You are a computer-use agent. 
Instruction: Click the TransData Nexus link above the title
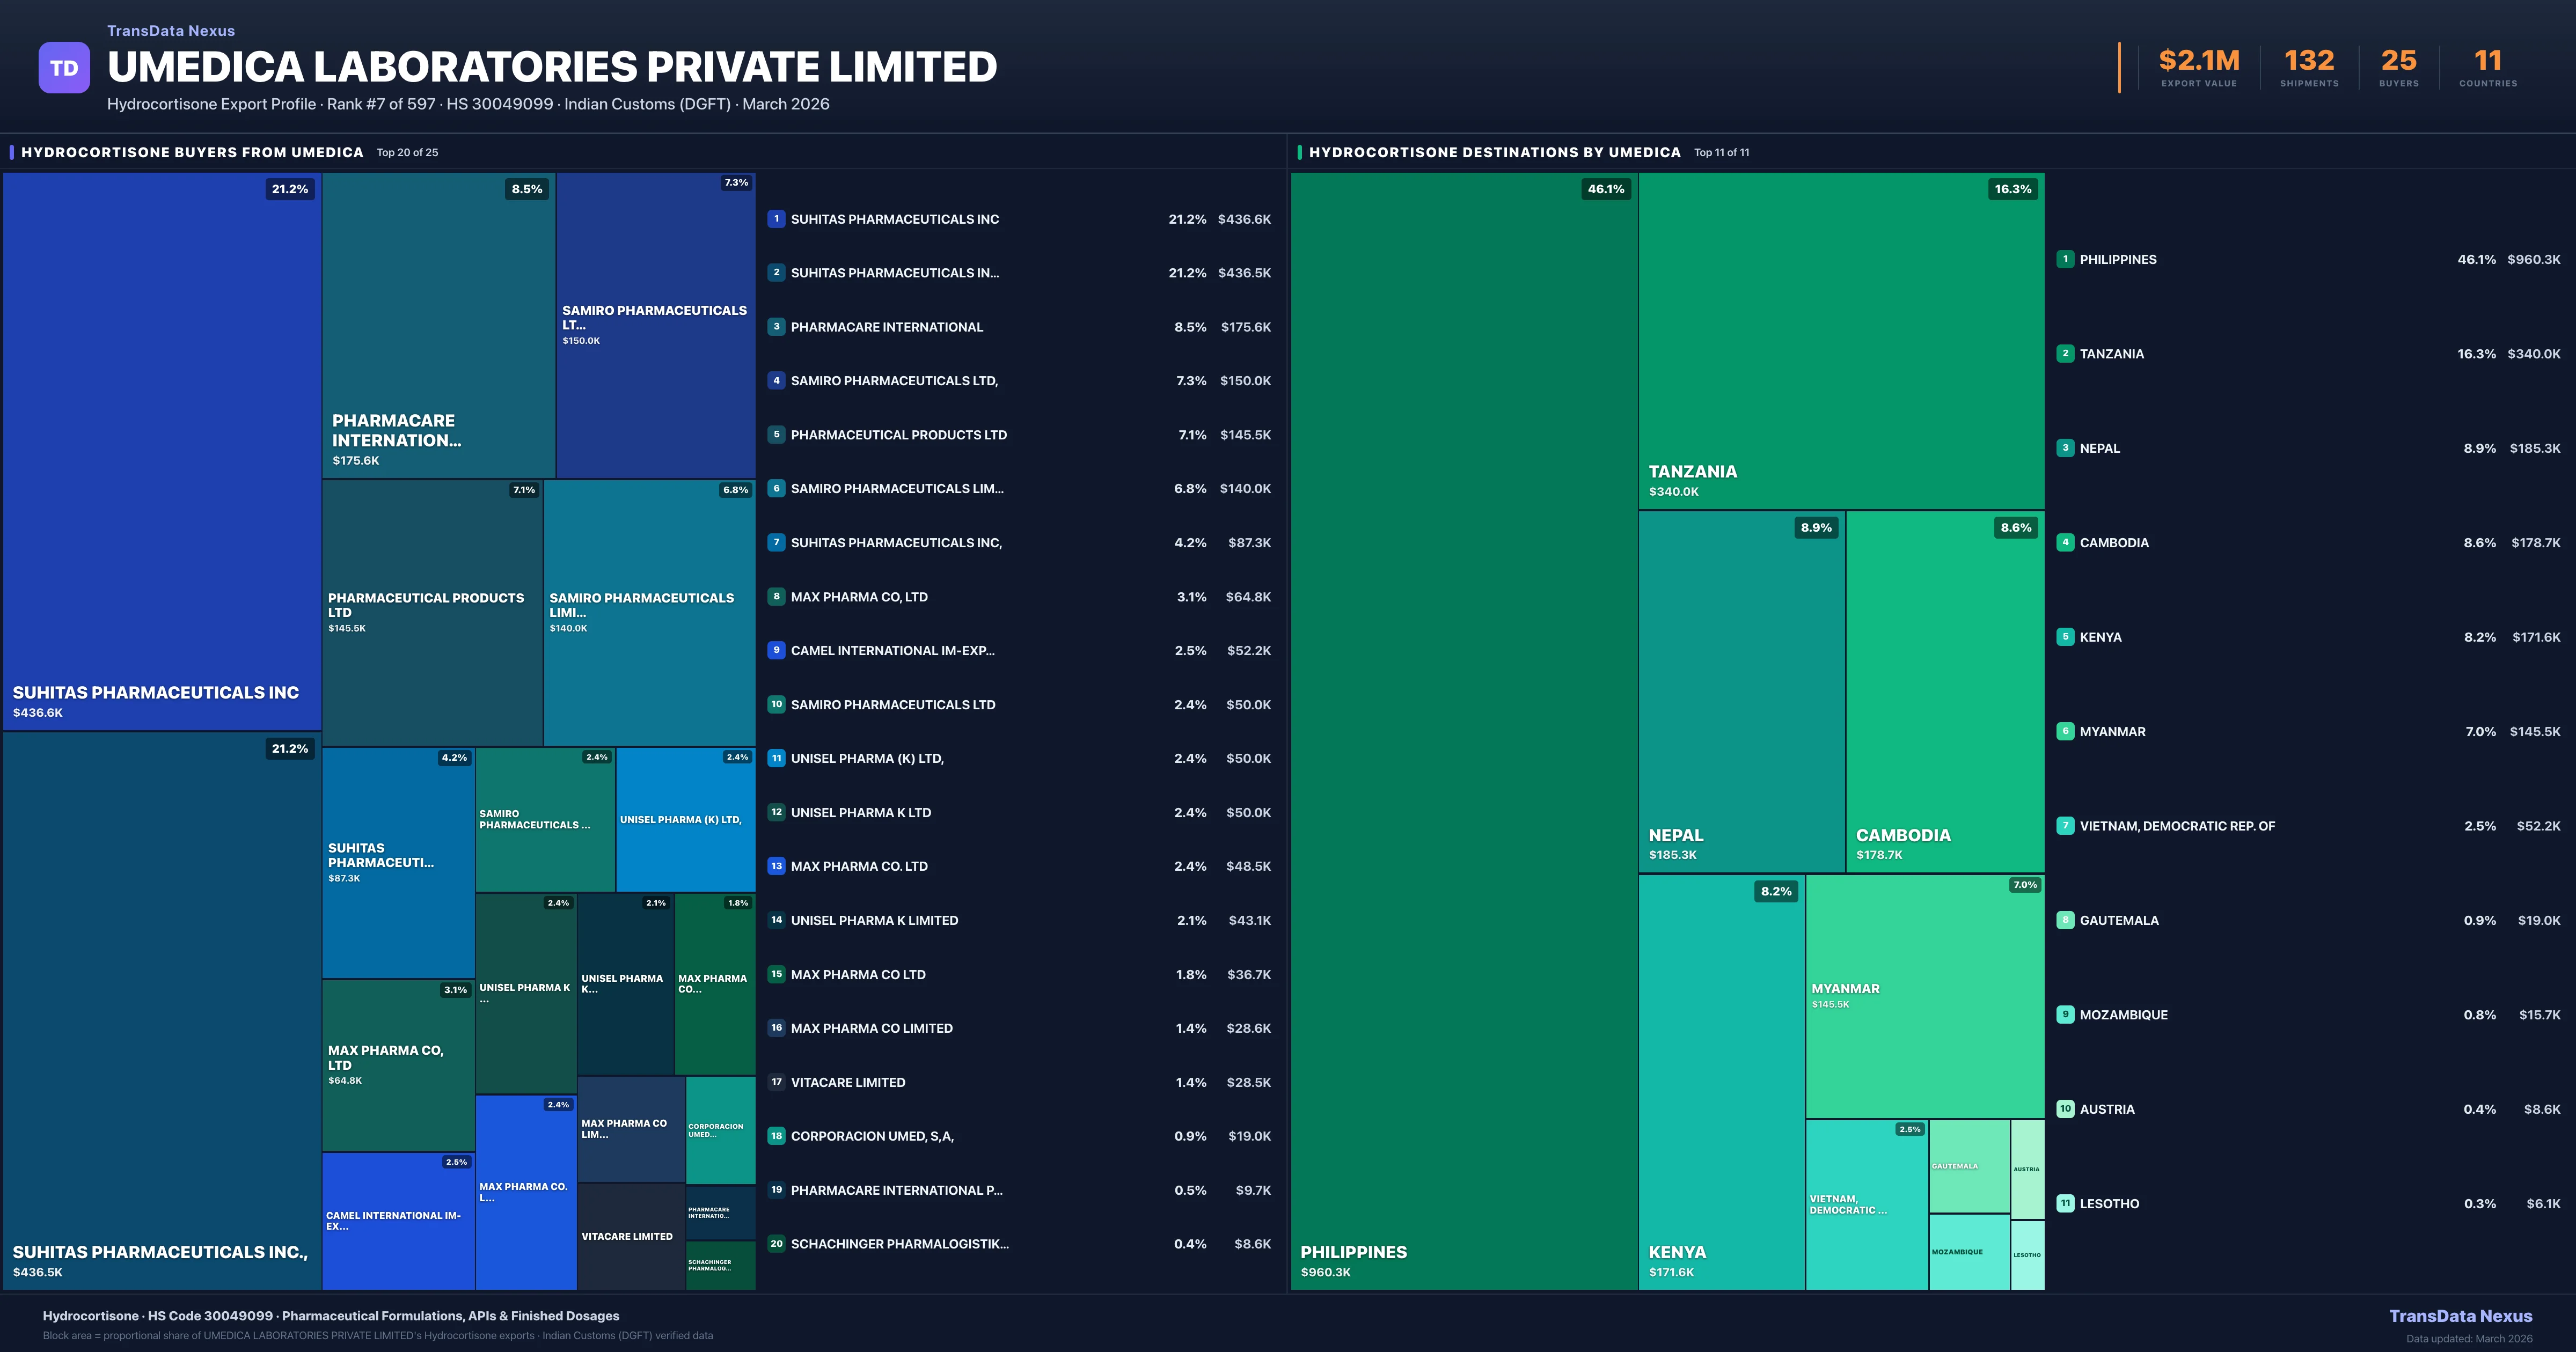click(x=171, y=31)
